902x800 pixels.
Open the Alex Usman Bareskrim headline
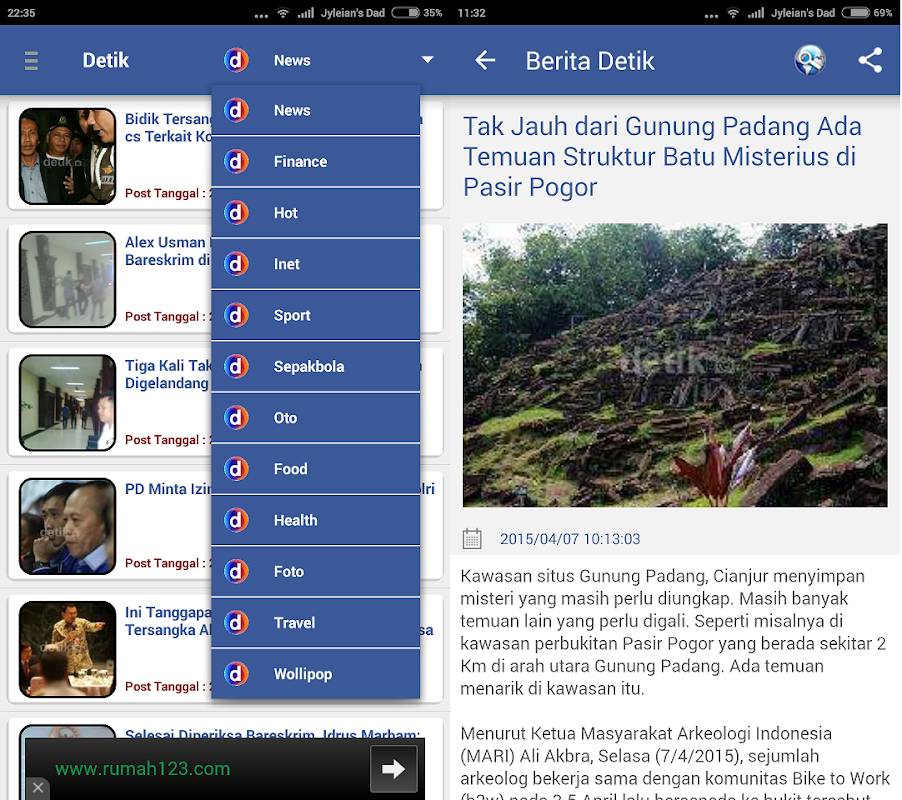[168, 251]
